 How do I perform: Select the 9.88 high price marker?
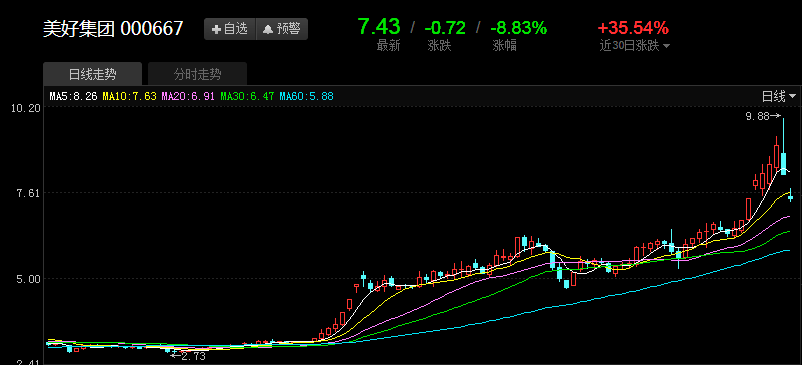[x=763, y=117]
